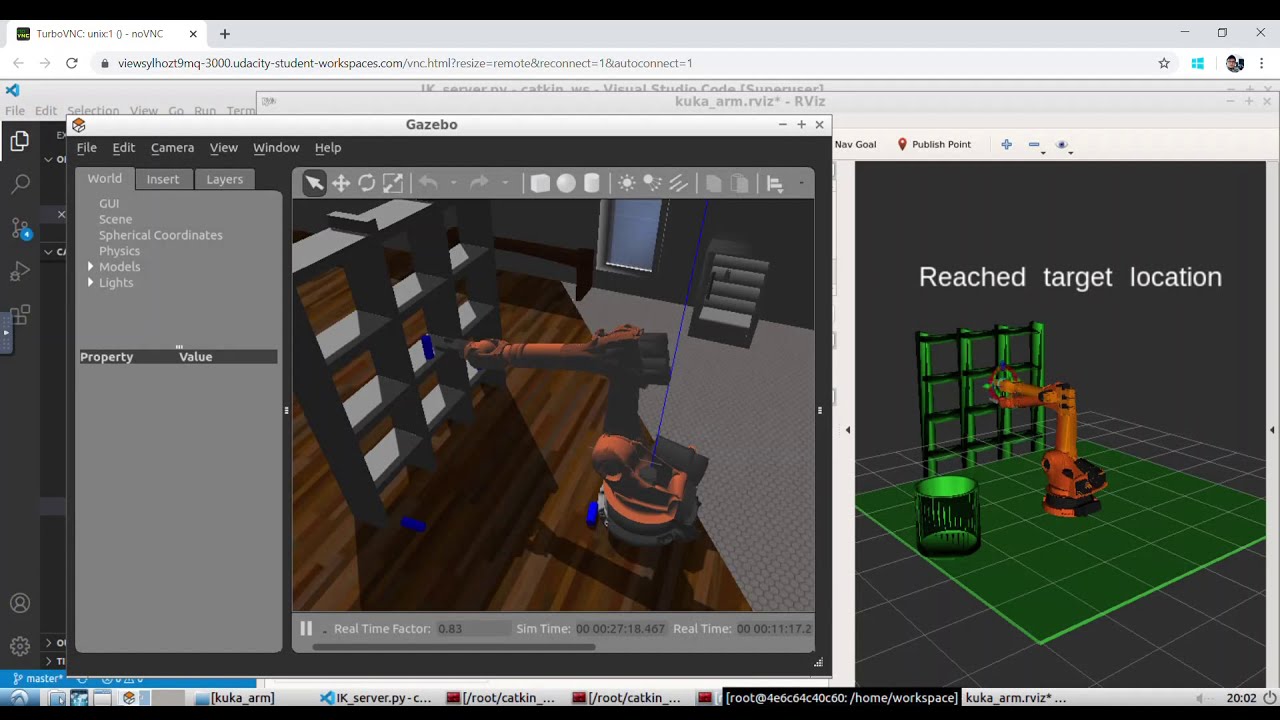This screenshot has width=1280, height=720.
Task: Select Spherical Coordinates in World tree
Action: pos(160,235)
